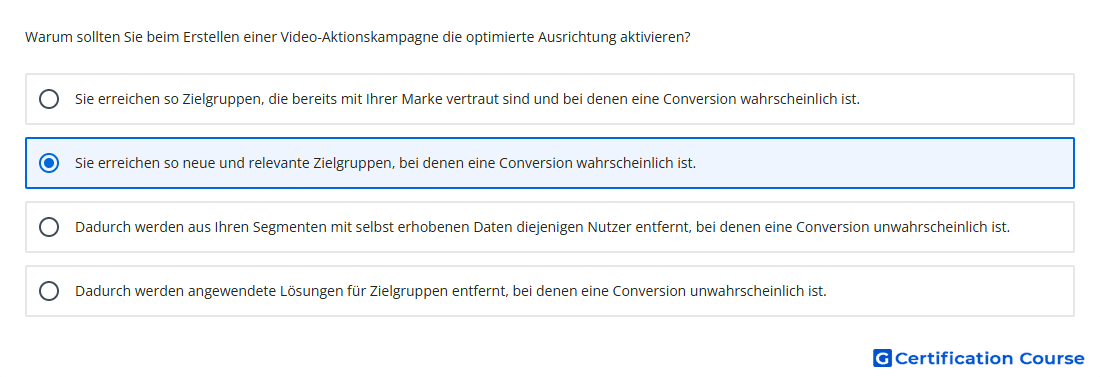This screenshot has width=1100, height=377.
Task: Click the blue G logo icon
Action: (x=882, y=358)
